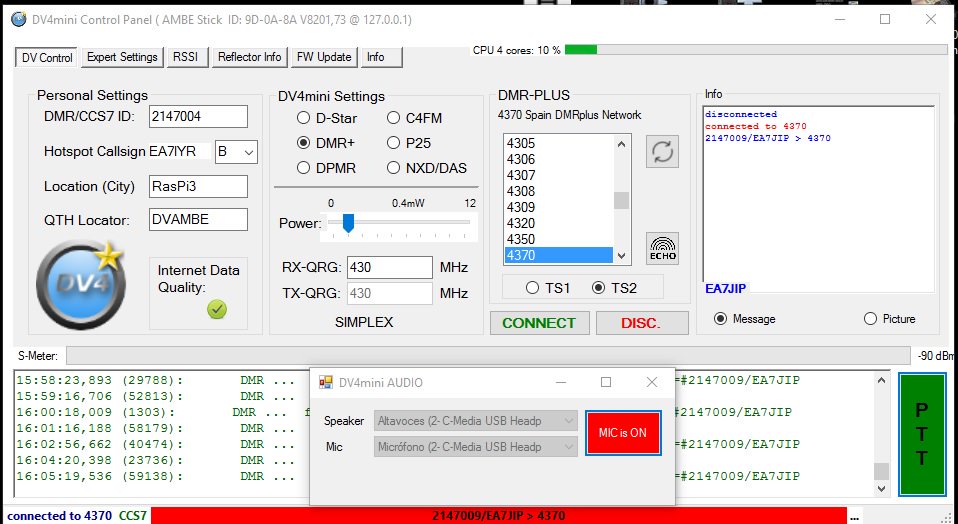The height and width of the screenshot is (524, 958).
Task: Click the log panel scroll up arrow
Action: coord(881,380)
